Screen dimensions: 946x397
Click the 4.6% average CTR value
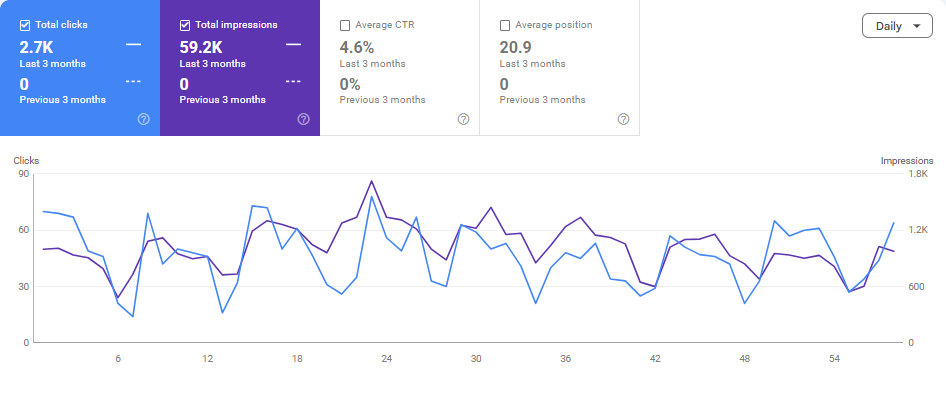(357, 47)
